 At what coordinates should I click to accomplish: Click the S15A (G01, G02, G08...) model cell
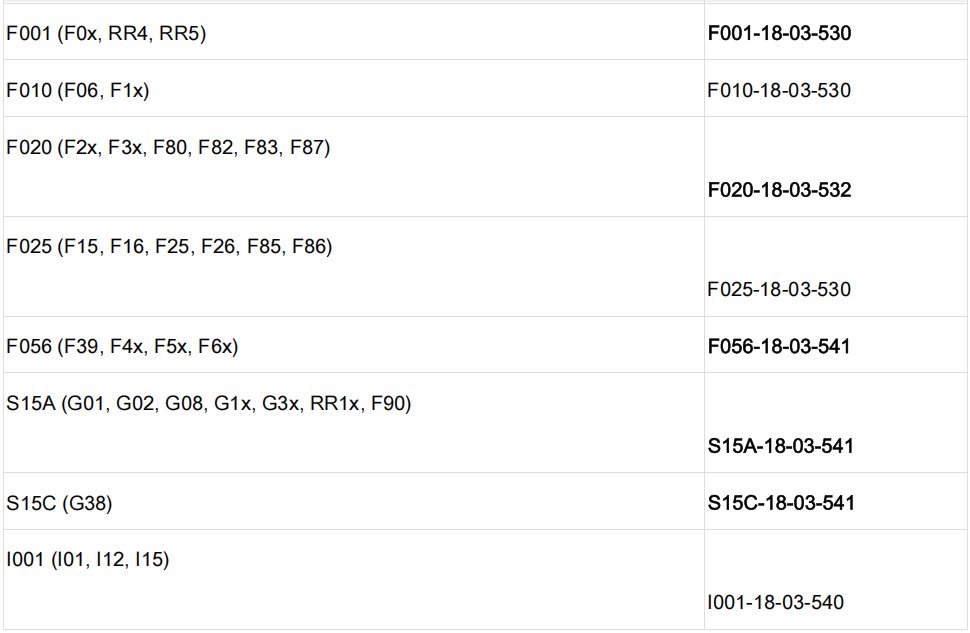pos(209,403)
